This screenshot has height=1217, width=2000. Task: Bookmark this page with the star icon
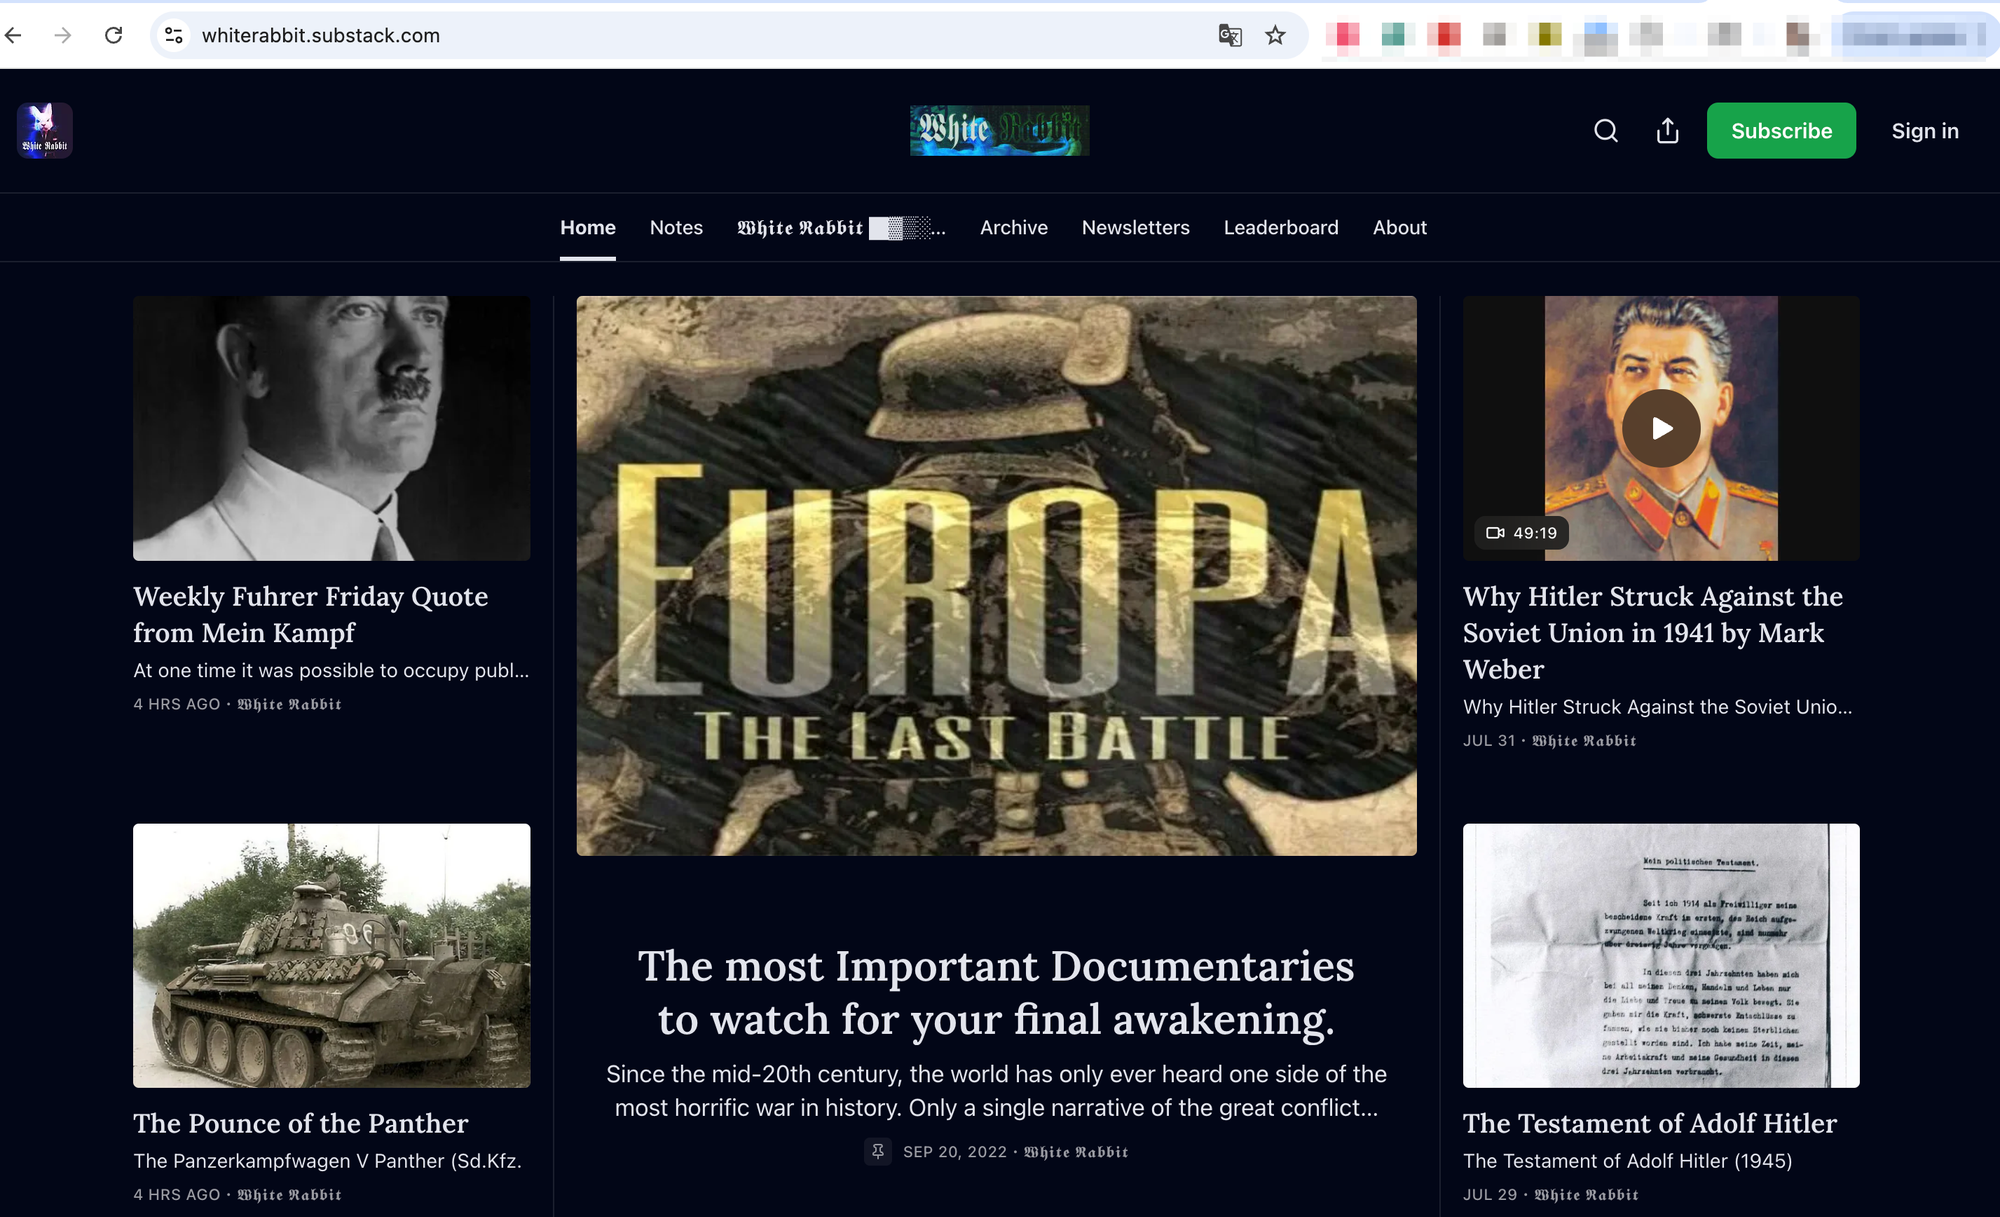(x=1275, y=36)
